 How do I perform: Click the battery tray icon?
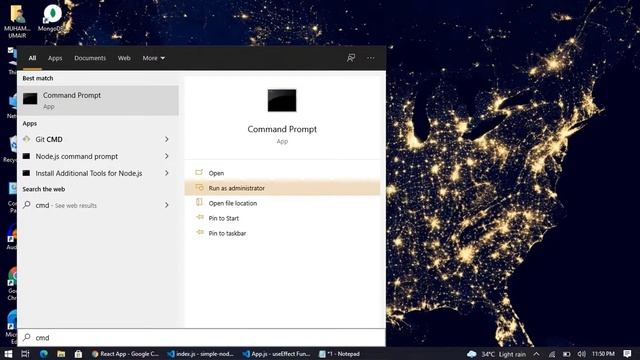click(x=567, y=354)
